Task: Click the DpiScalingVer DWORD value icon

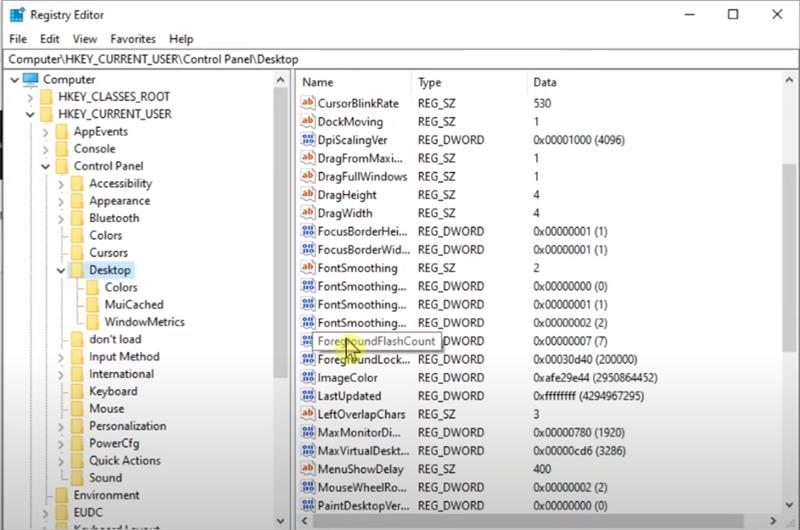Action: coord(308,140)
